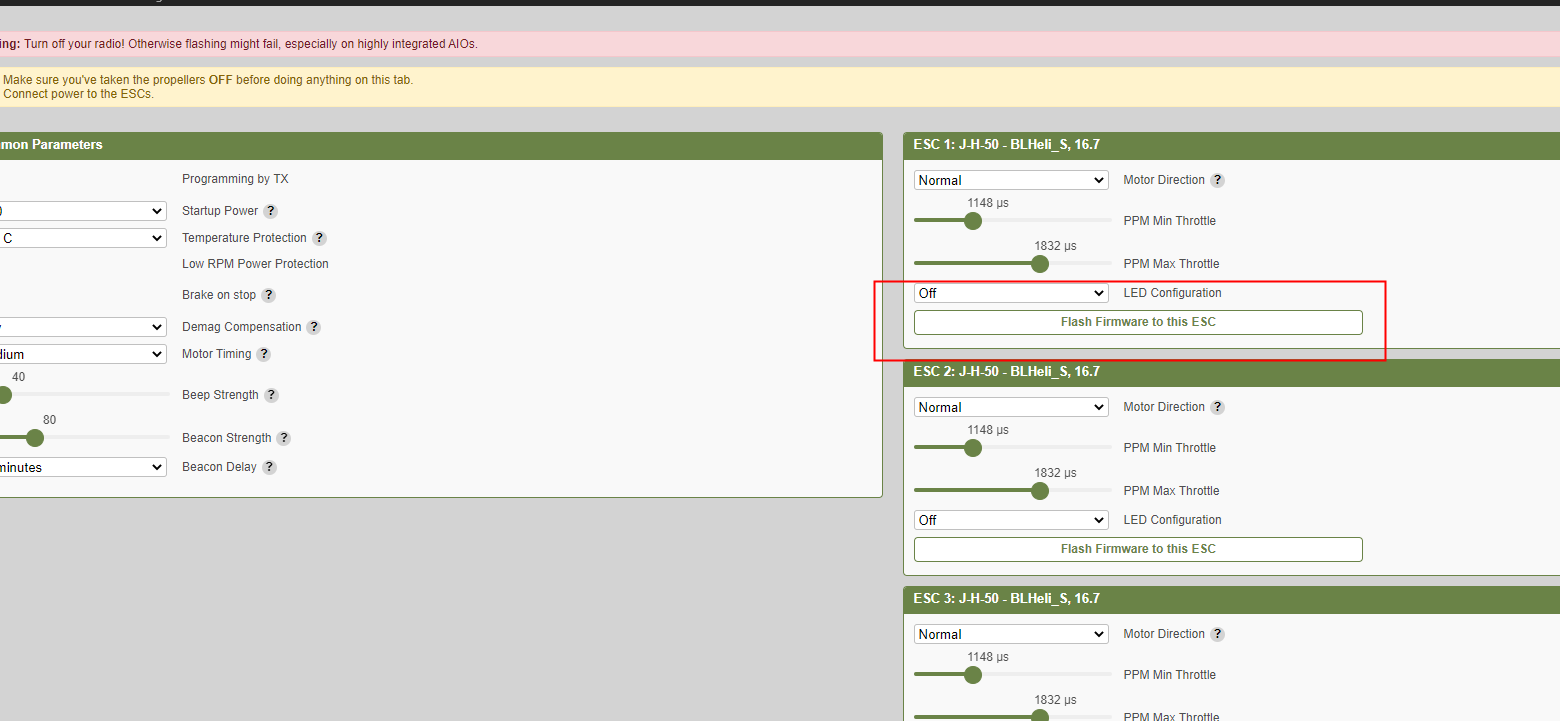The width and height of the screenshot is (1560, 721).
Task: Open Beep Strength help tooltip icon
Action: pos(271,395)
